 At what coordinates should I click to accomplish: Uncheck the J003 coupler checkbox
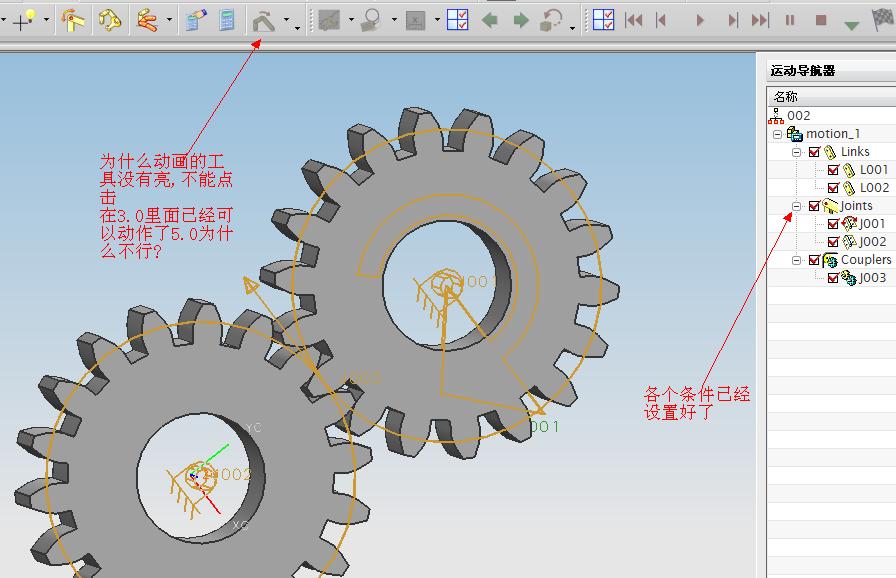click(x=833, y=278)
